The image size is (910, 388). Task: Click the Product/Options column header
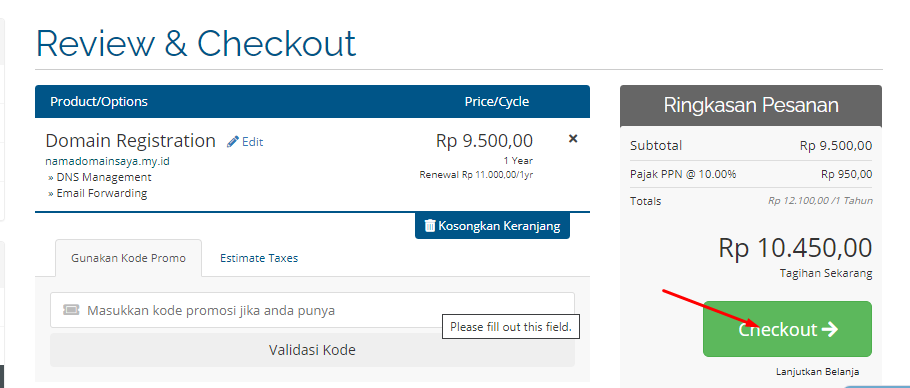click(x=99, y=101)
